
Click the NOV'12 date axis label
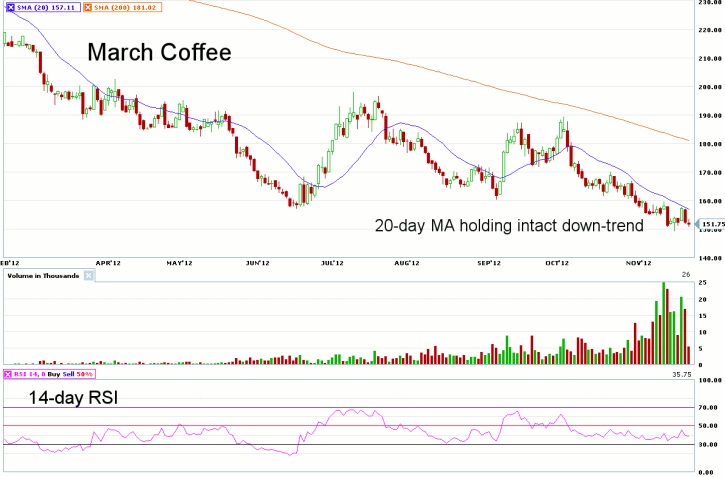point(638,263)
